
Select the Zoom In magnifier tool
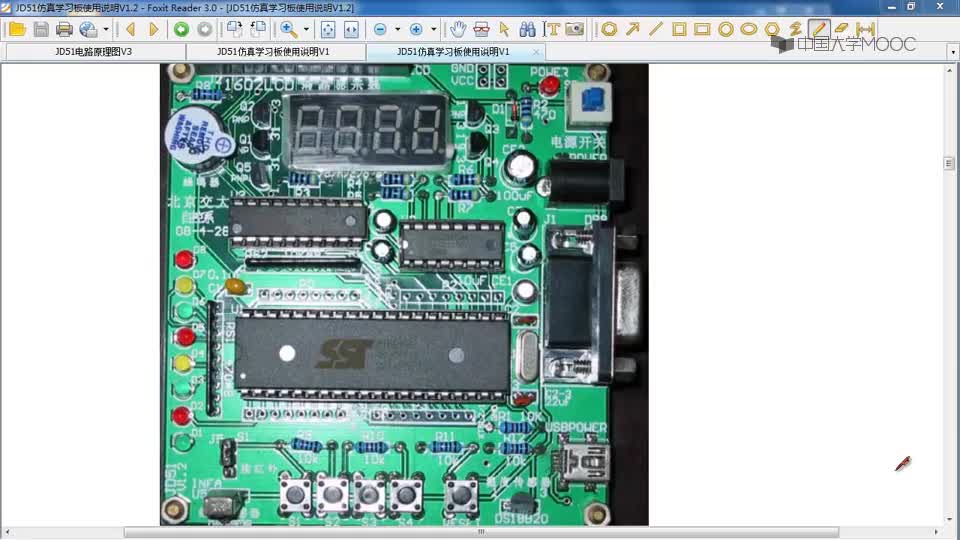click(288, 29)
